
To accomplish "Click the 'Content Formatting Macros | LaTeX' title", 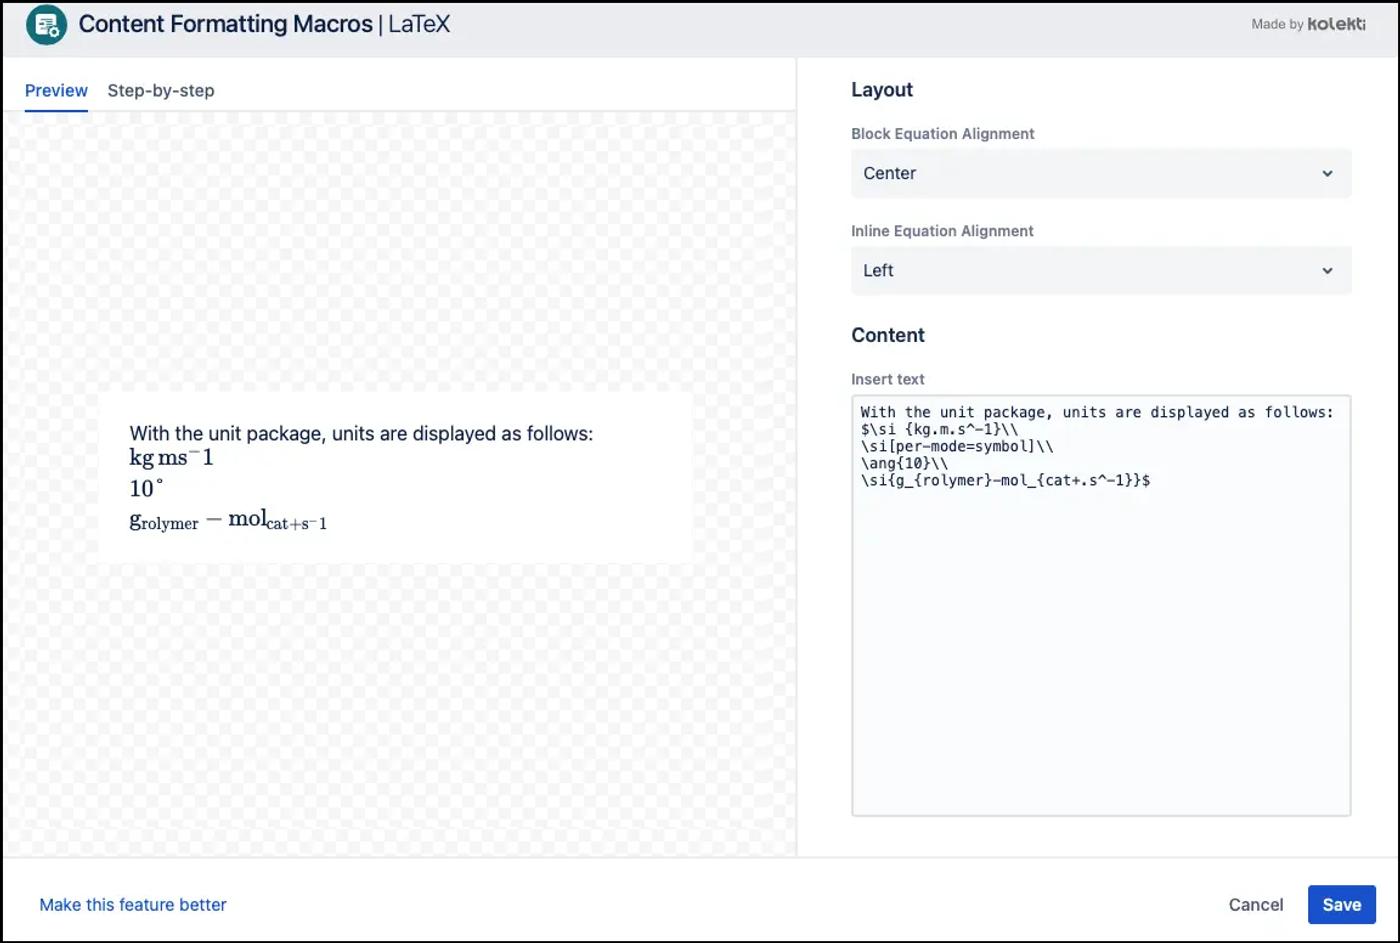I will (264, 24).
